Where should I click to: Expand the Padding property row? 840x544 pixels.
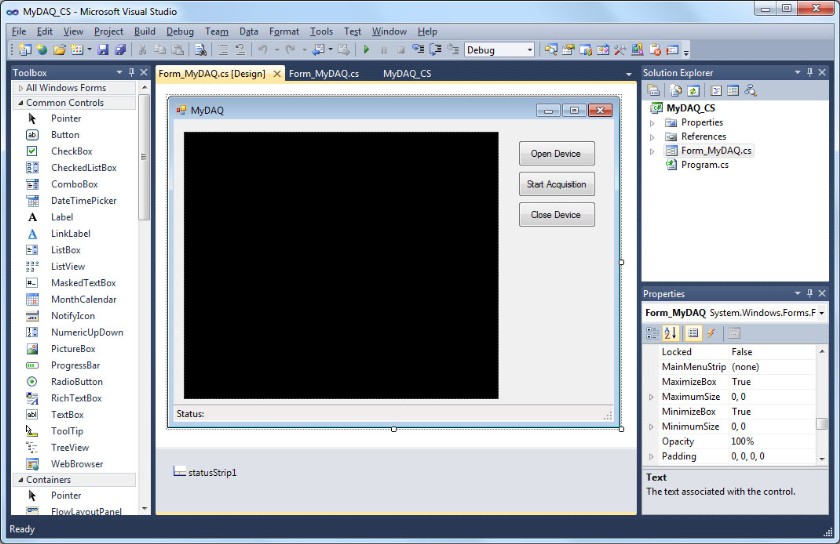651,457
